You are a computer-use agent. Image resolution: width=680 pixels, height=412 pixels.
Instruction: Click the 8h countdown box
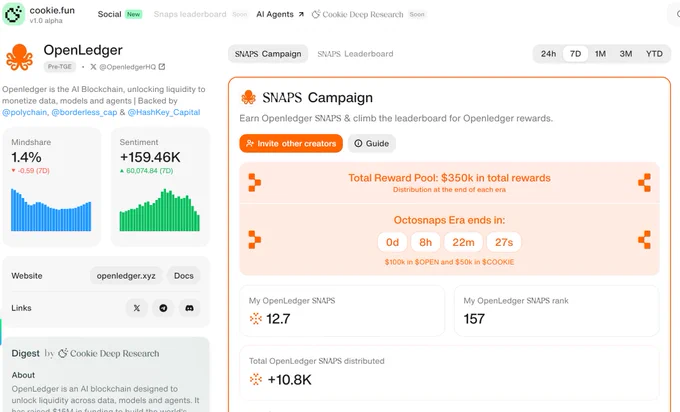tap(425, 242)
